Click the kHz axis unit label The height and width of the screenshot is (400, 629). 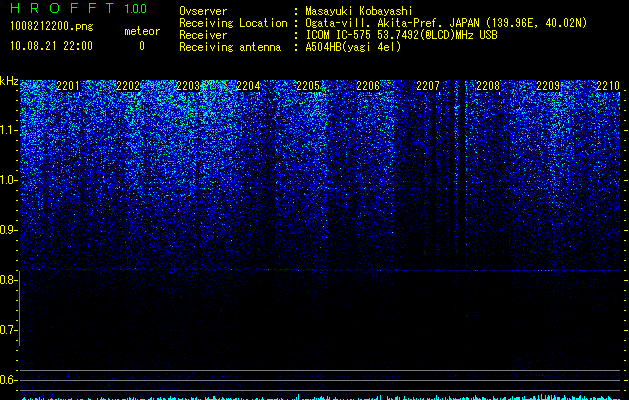click(x=9, y=81)
